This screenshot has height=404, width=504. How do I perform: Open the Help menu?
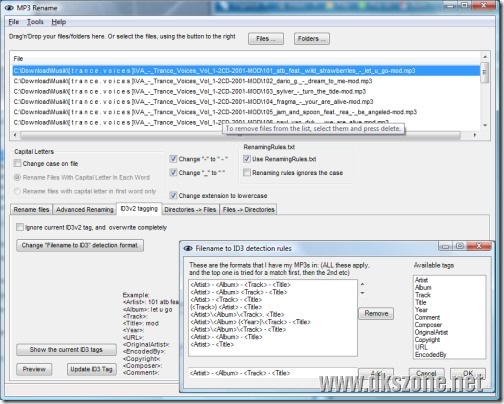[59, 22]
